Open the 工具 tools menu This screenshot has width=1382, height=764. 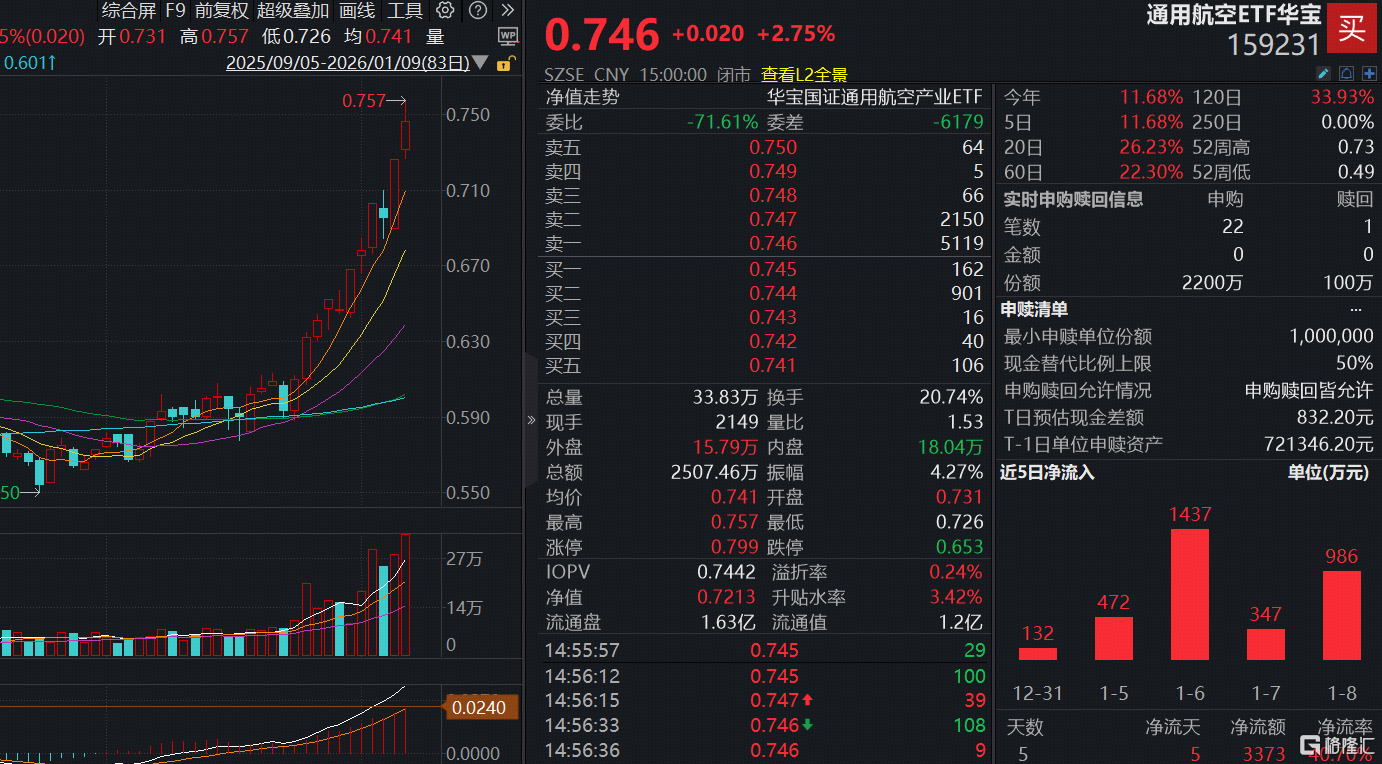[405, 11]
